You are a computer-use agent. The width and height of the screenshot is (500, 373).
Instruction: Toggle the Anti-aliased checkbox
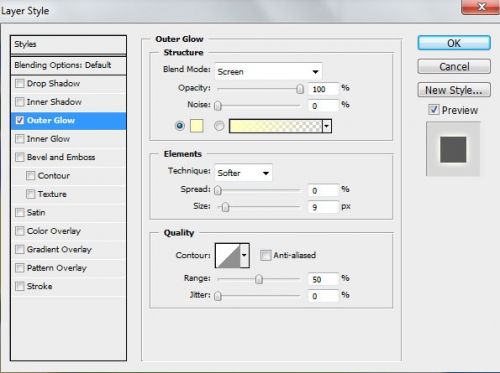[x=266, y=255]
